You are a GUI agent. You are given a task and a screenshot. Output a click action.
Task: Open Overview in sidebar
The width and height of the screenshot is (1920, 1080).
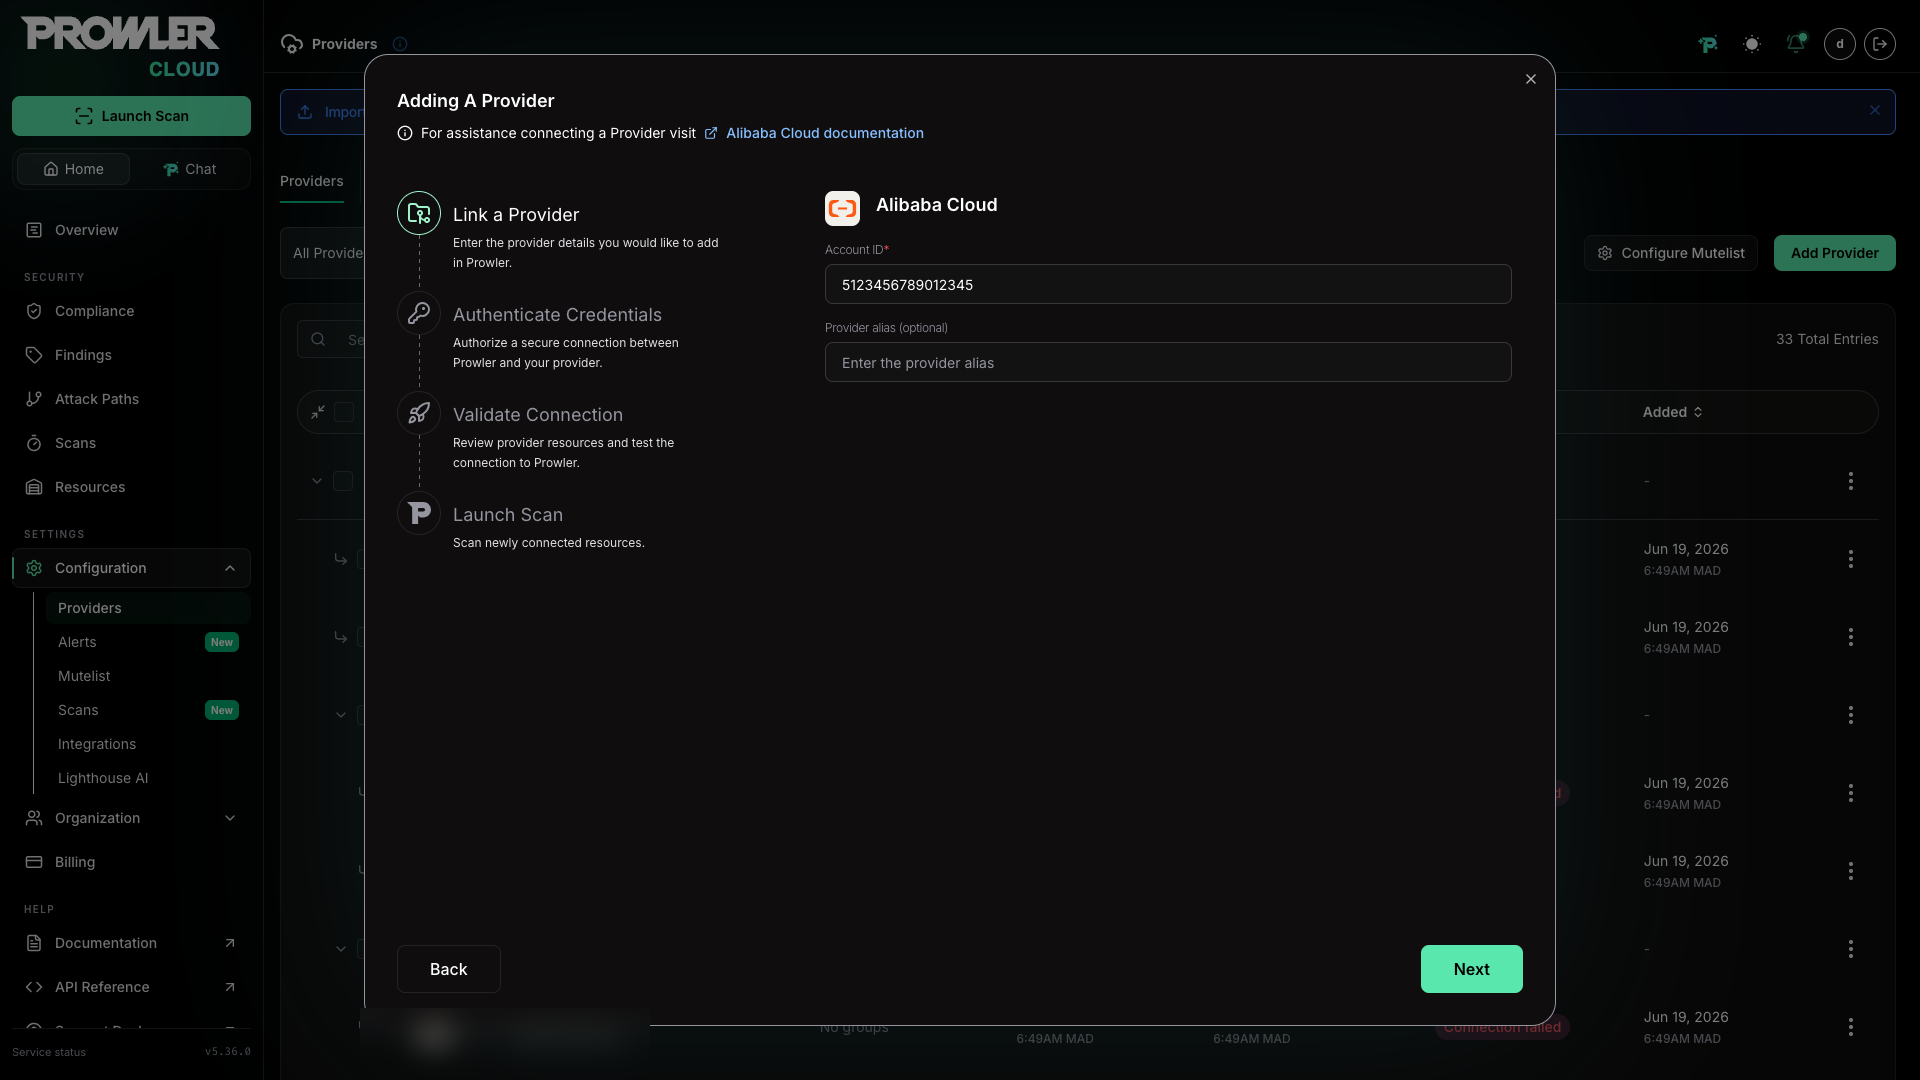coord(131,230)
